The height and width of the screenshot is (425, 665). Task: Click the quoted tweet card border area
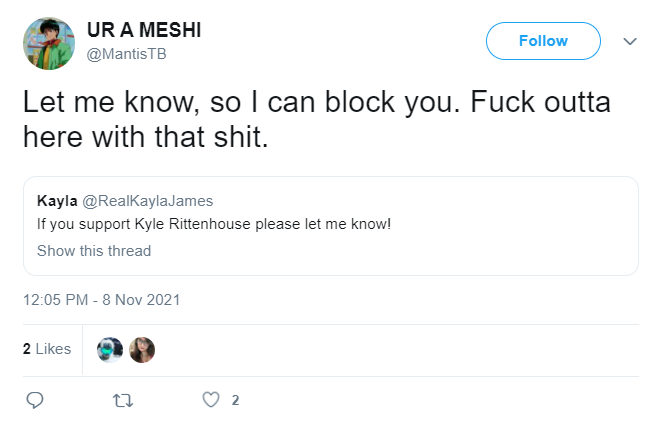pos(331,226)
